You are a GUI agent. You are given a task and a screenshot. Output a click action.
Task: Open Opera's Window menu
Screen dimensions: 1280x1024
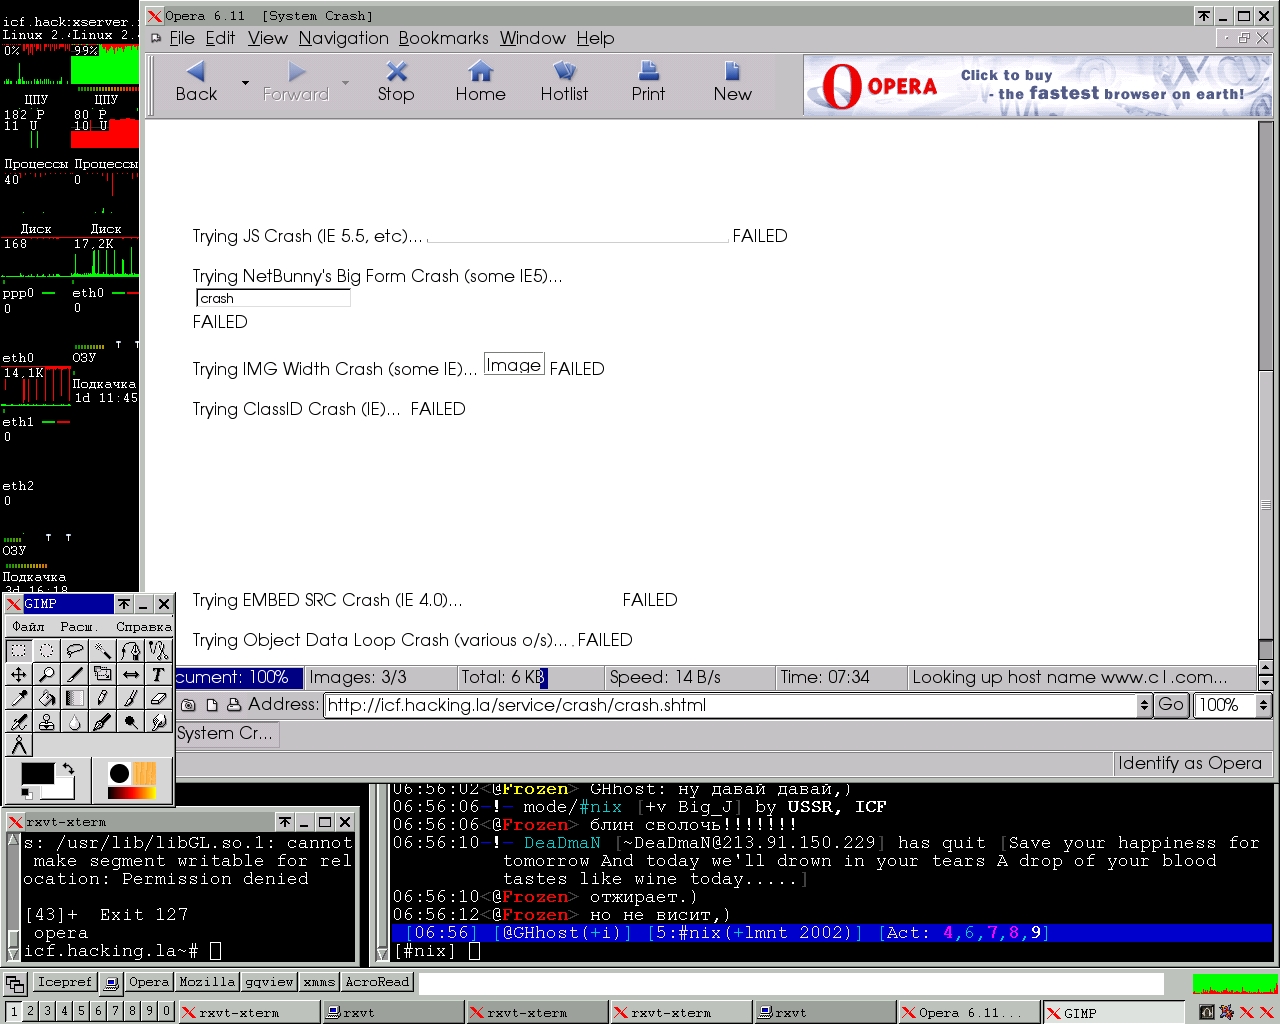point(532,38)
